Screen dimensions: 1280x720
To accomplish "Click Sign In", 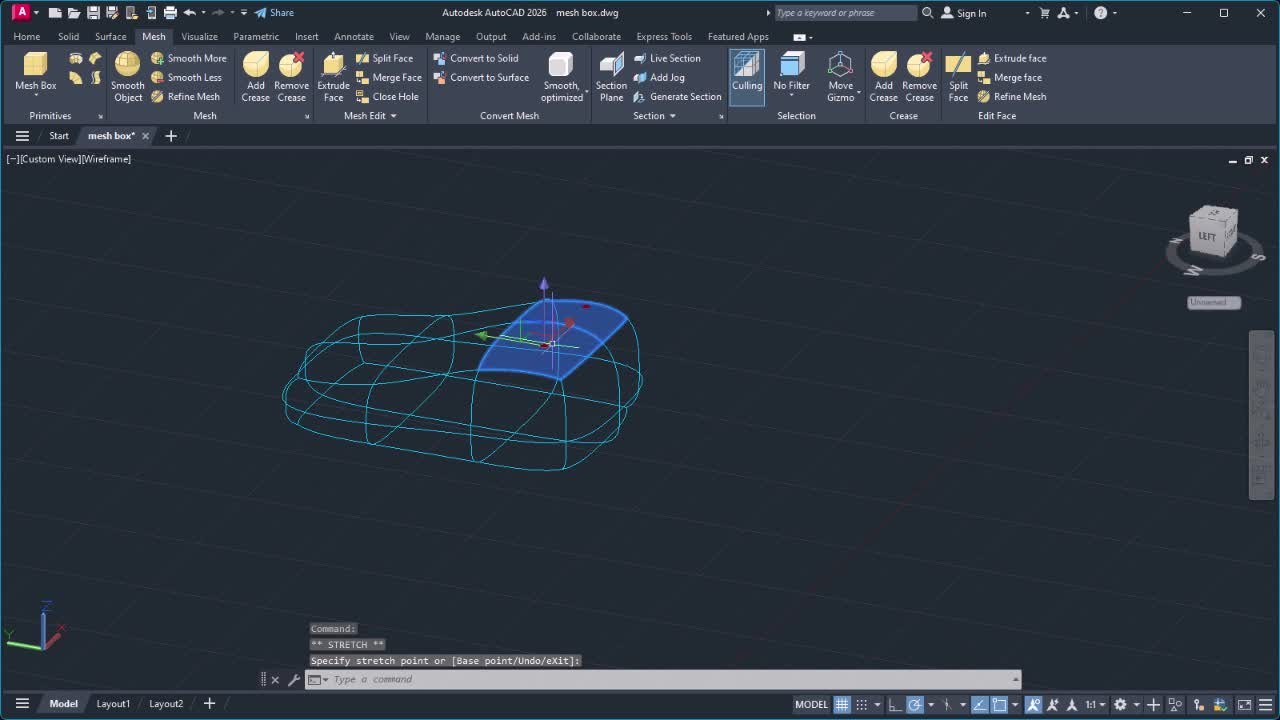I will [x=964, y=13].
